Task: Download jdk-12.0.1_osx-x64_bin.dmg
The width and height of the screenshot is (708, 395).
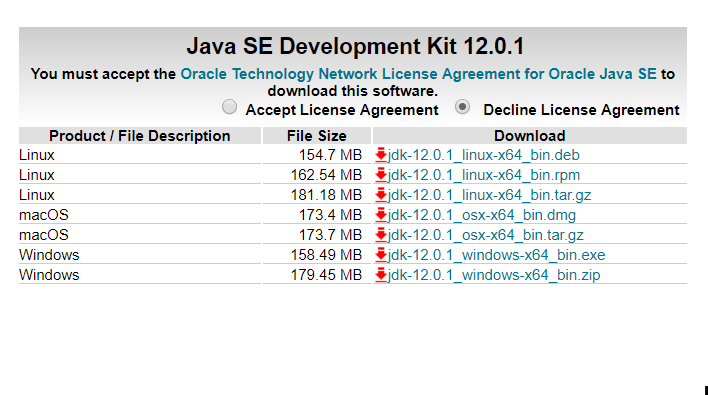Action: pos(481,215)
